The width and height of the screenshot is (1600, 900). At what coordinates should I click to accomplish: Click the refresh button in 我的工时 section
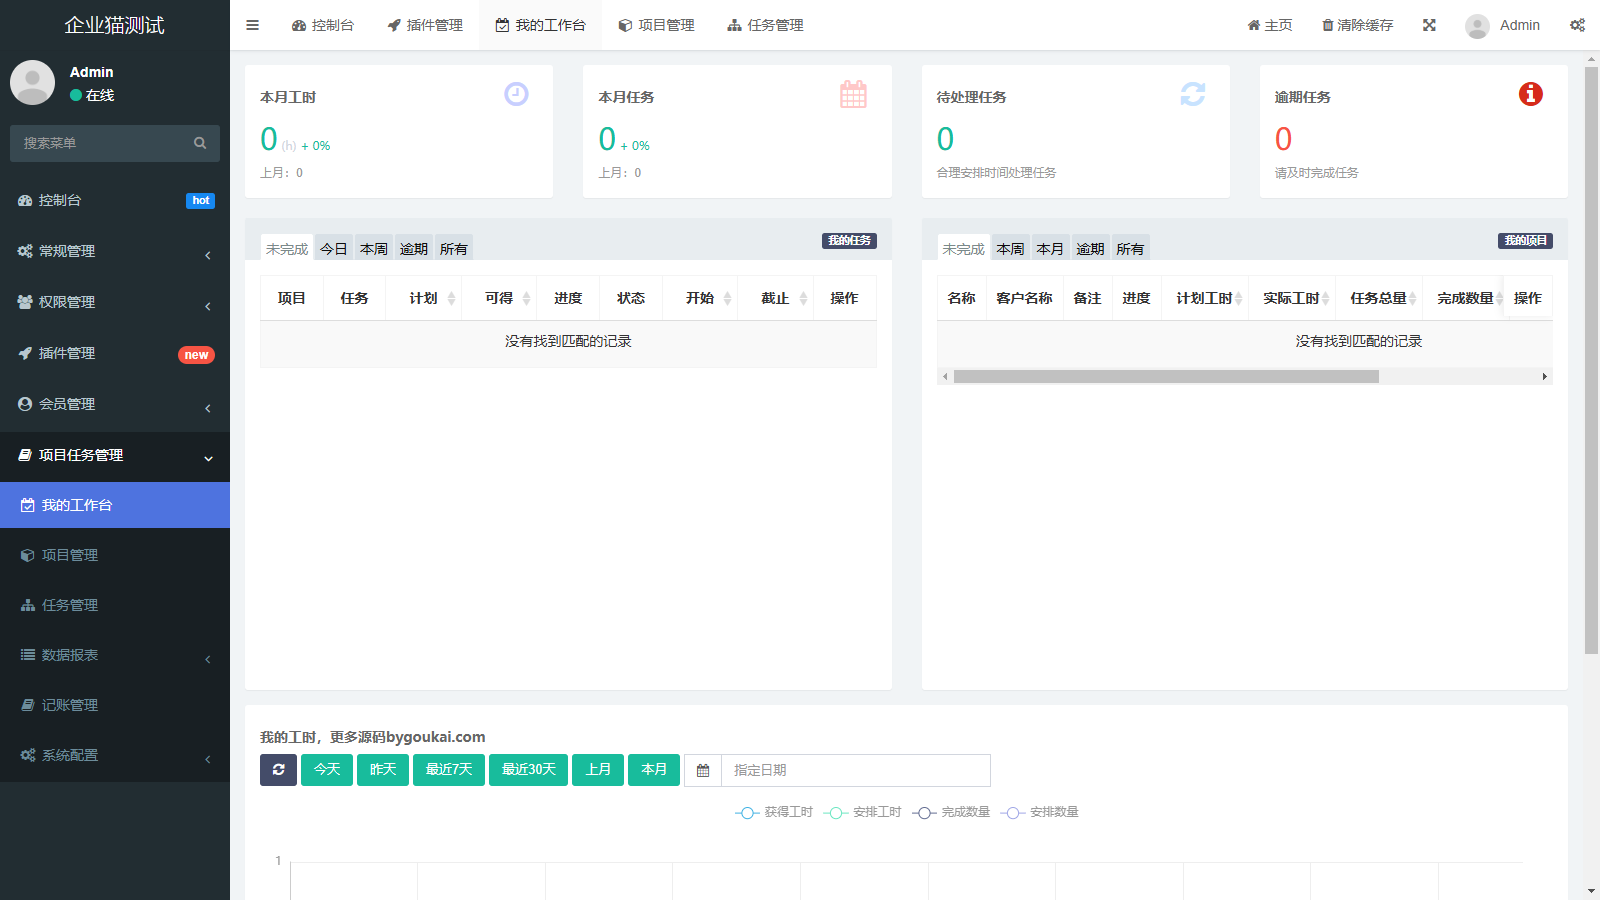[278, 770]
